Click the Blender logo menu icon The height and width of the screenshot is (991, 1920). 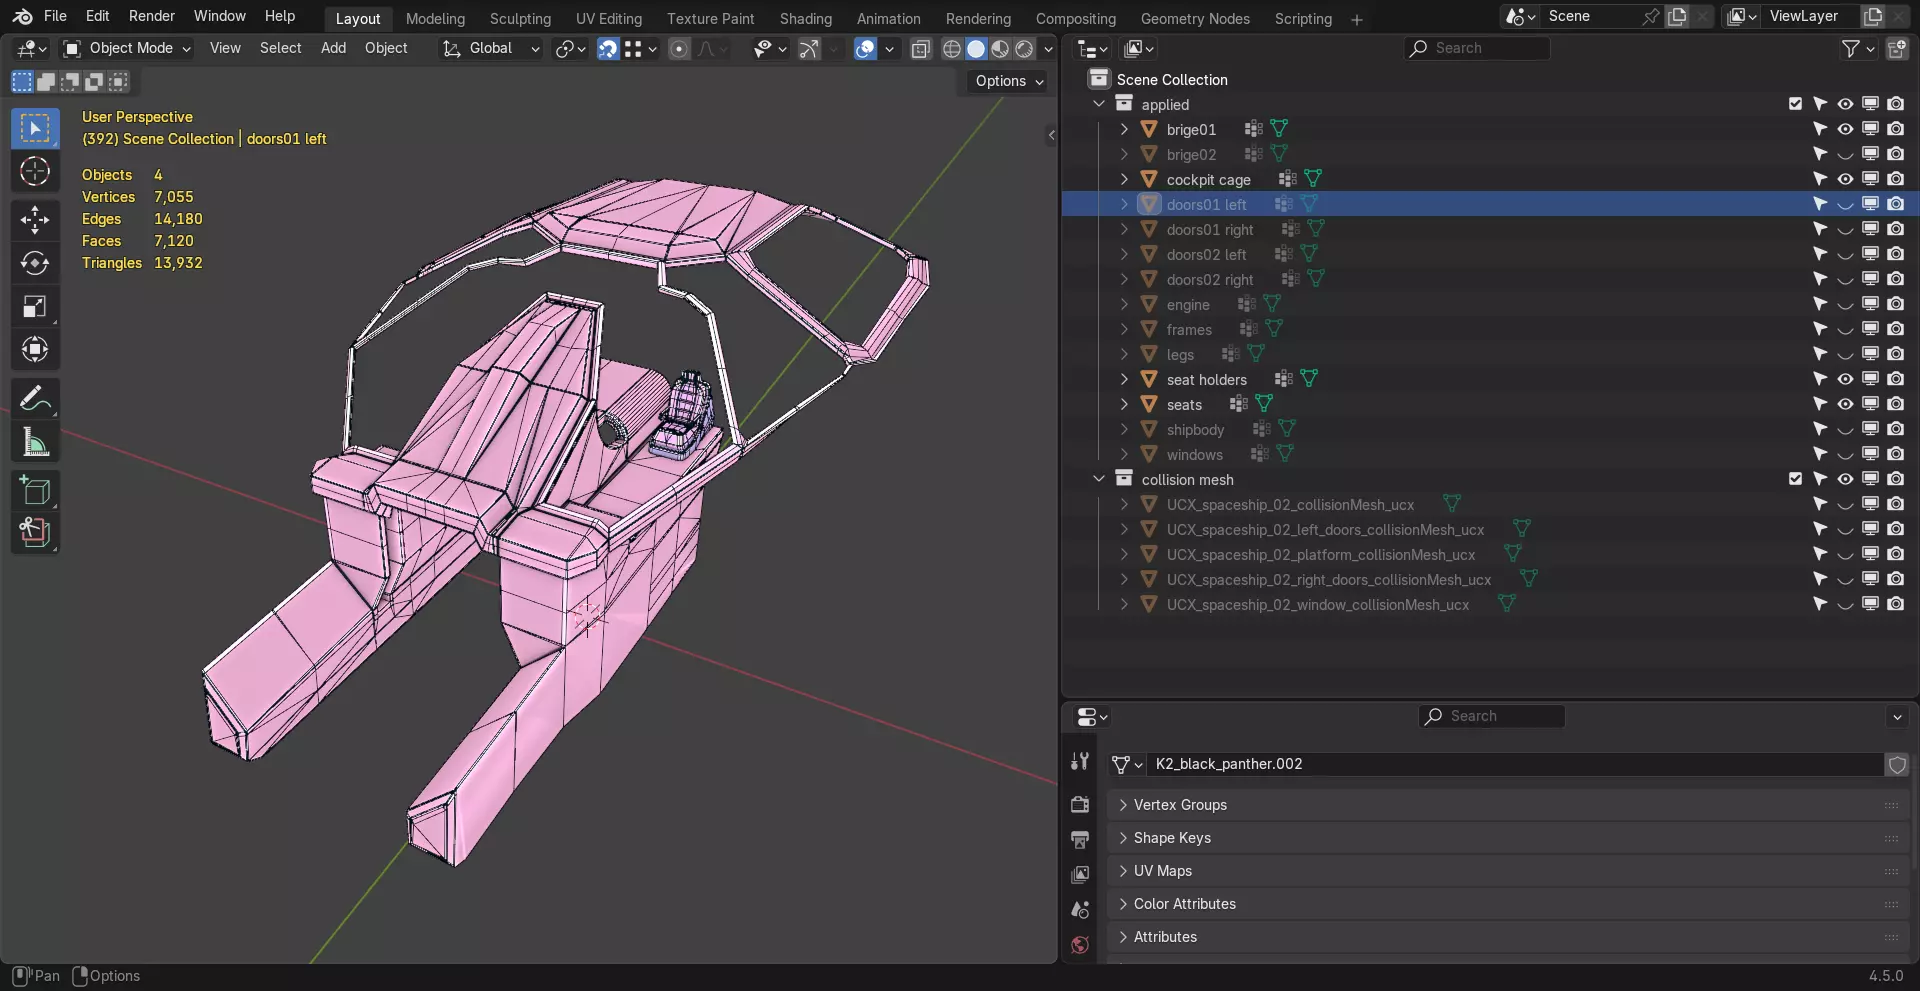[x=22, y=16]
